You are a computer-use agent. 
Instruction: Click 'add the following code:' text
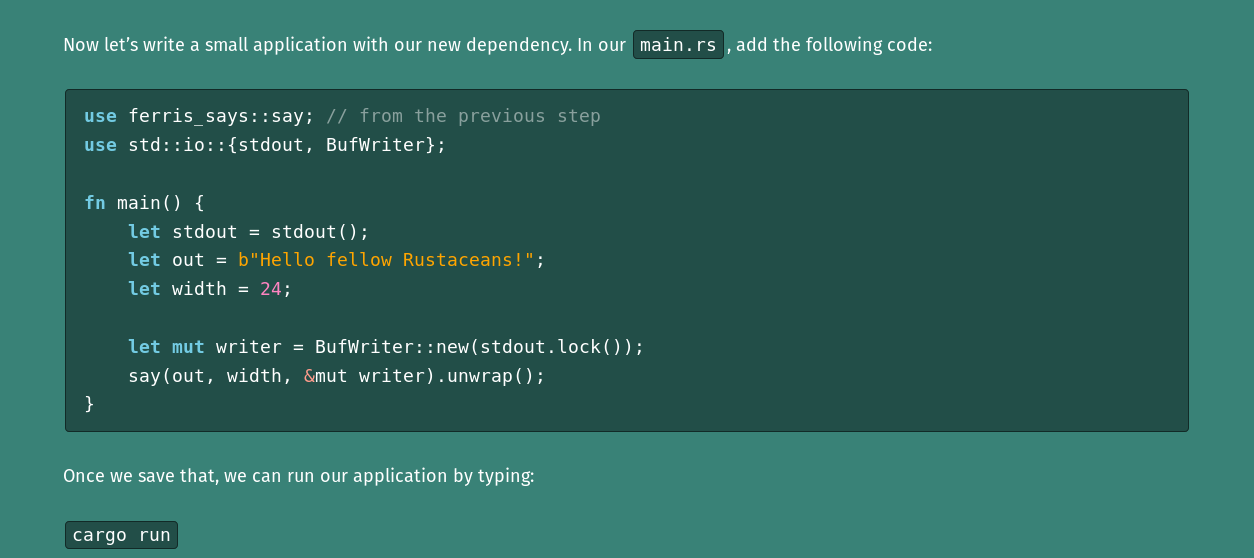[834, 45]
